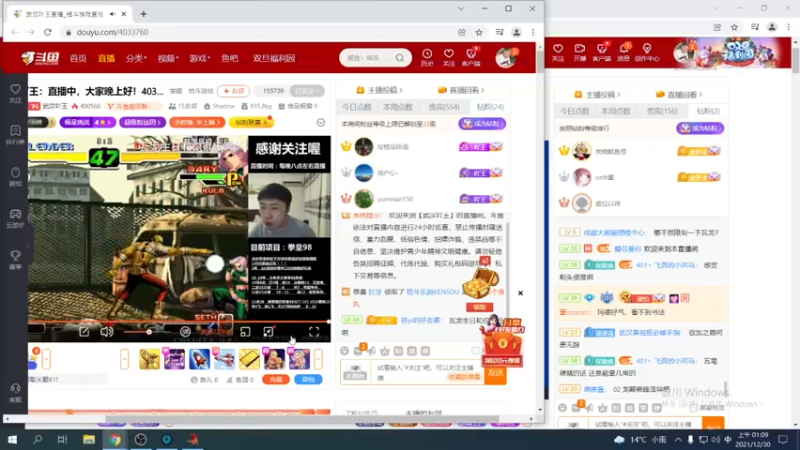Expand the gift bar right chevron
This screenshot has height=450, width=800.
318,359
